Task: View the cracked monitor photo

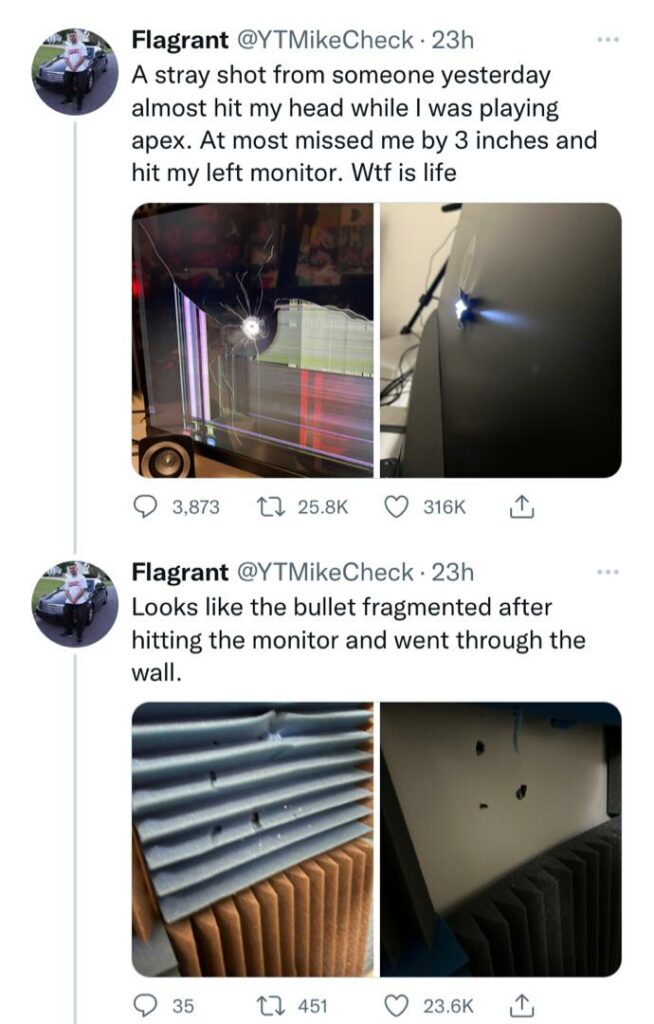Action: click(253, 340)
